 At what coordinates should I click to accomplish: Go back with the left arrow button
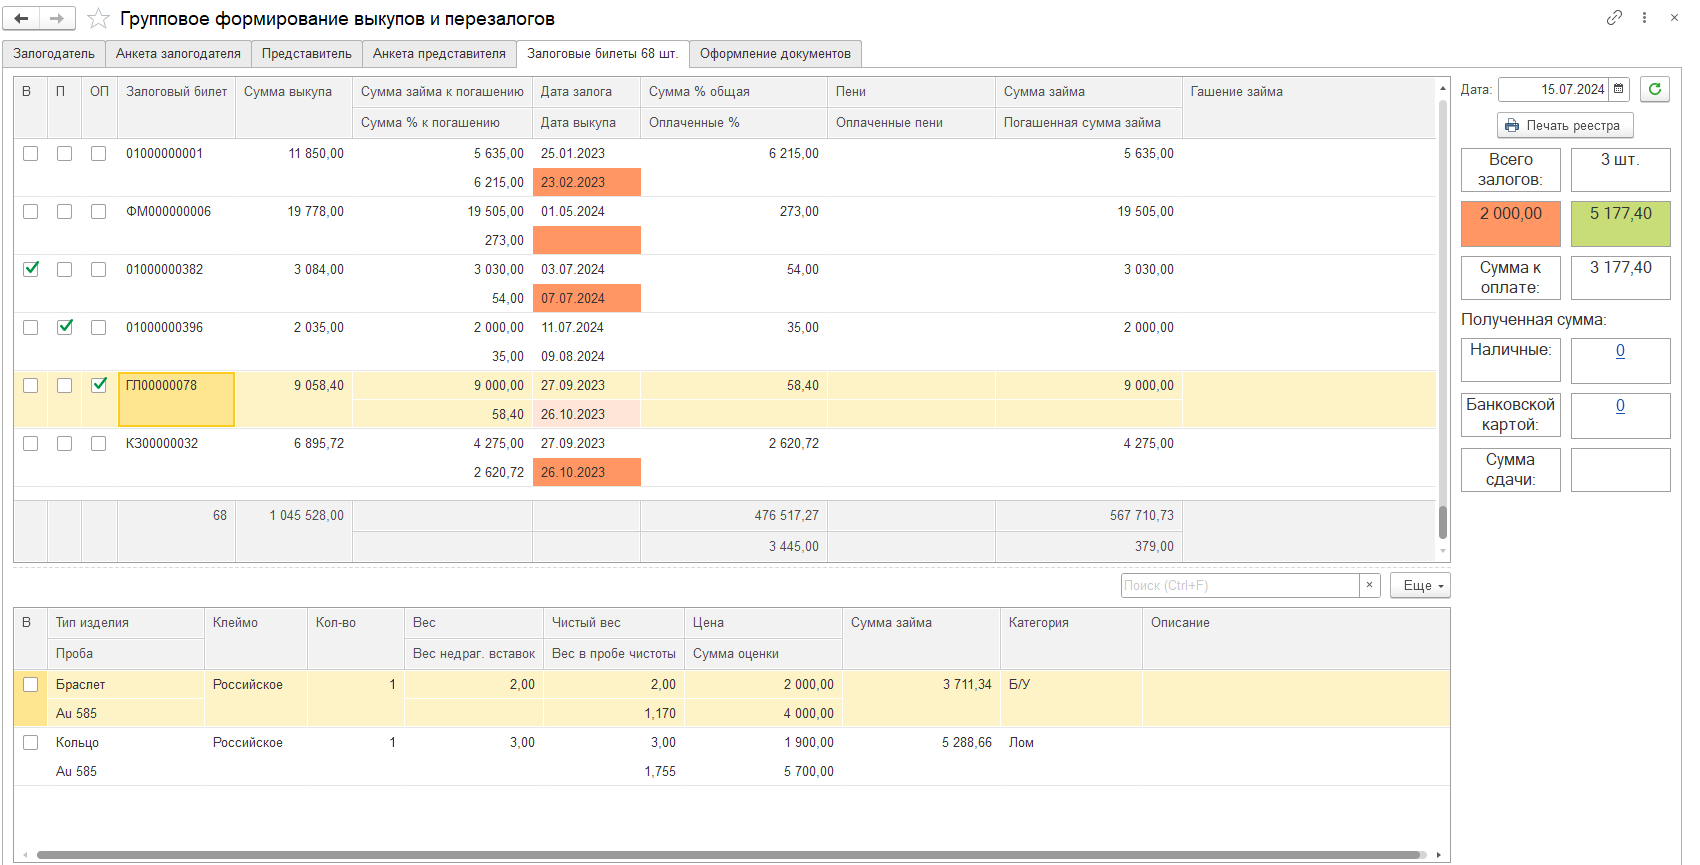tap(21, 18)
